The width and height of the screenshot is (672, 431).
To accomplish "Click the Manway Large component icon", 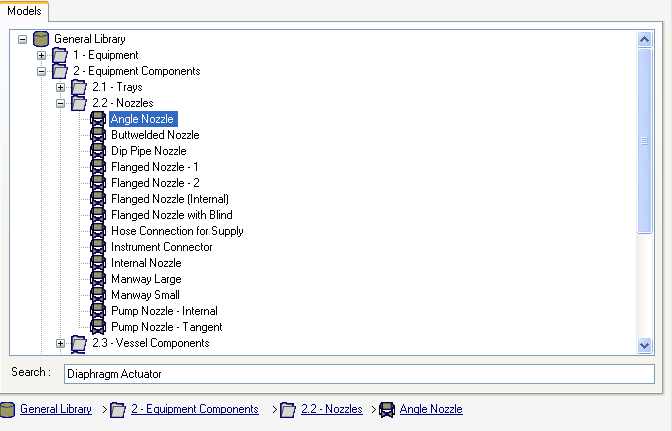I will tap(98, 279).
